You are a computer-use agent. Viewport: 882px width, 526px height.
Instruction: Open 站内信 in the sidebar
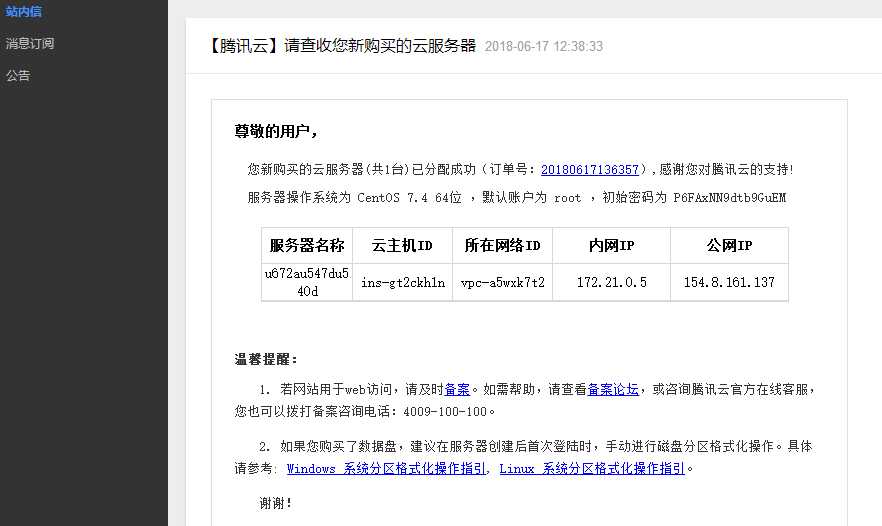pos(24,11)
